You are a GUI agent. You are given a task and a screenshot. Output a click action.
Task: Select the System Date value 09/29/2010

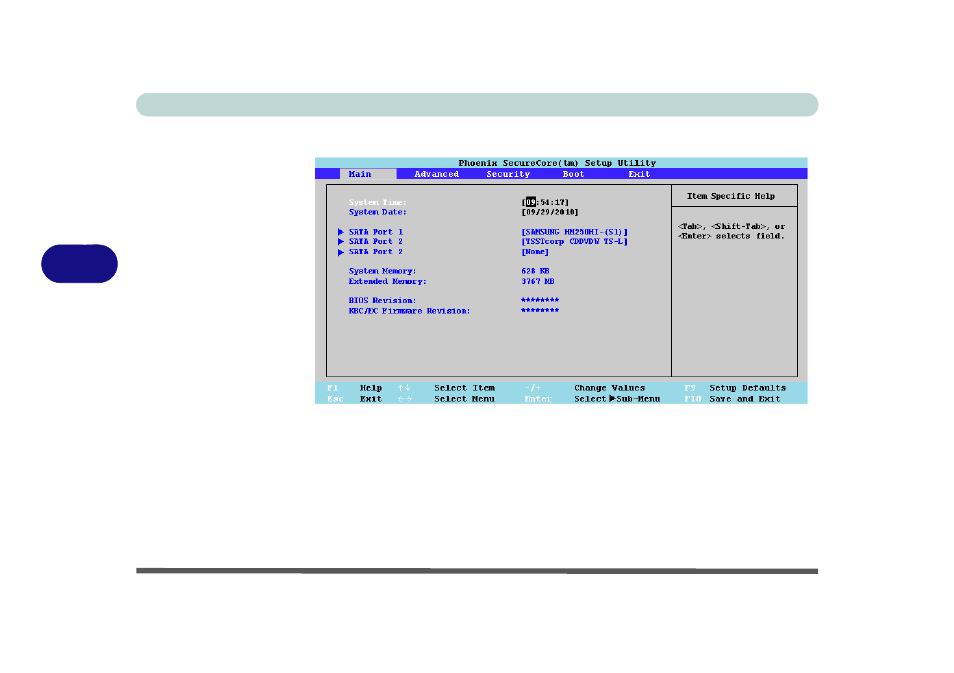(x=550, y=212)
